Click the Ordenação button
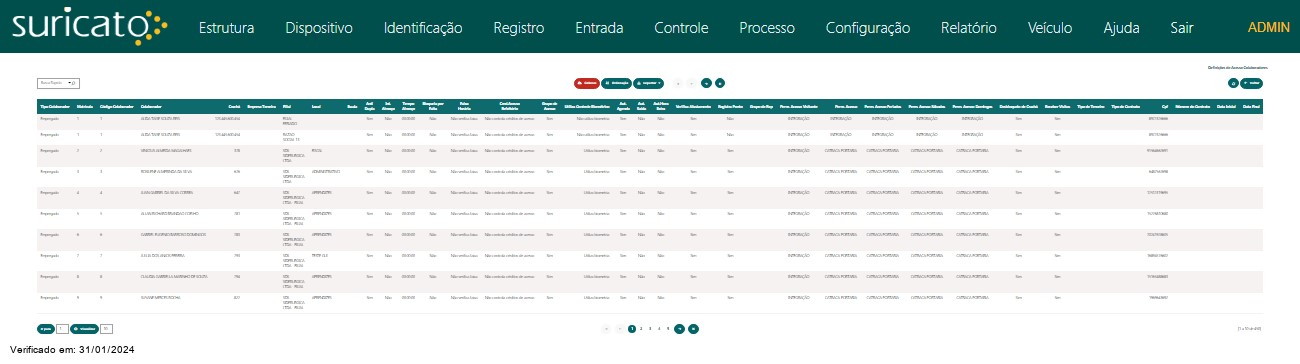This screenshot has width=1300, height=364. (x=616, y=82)
